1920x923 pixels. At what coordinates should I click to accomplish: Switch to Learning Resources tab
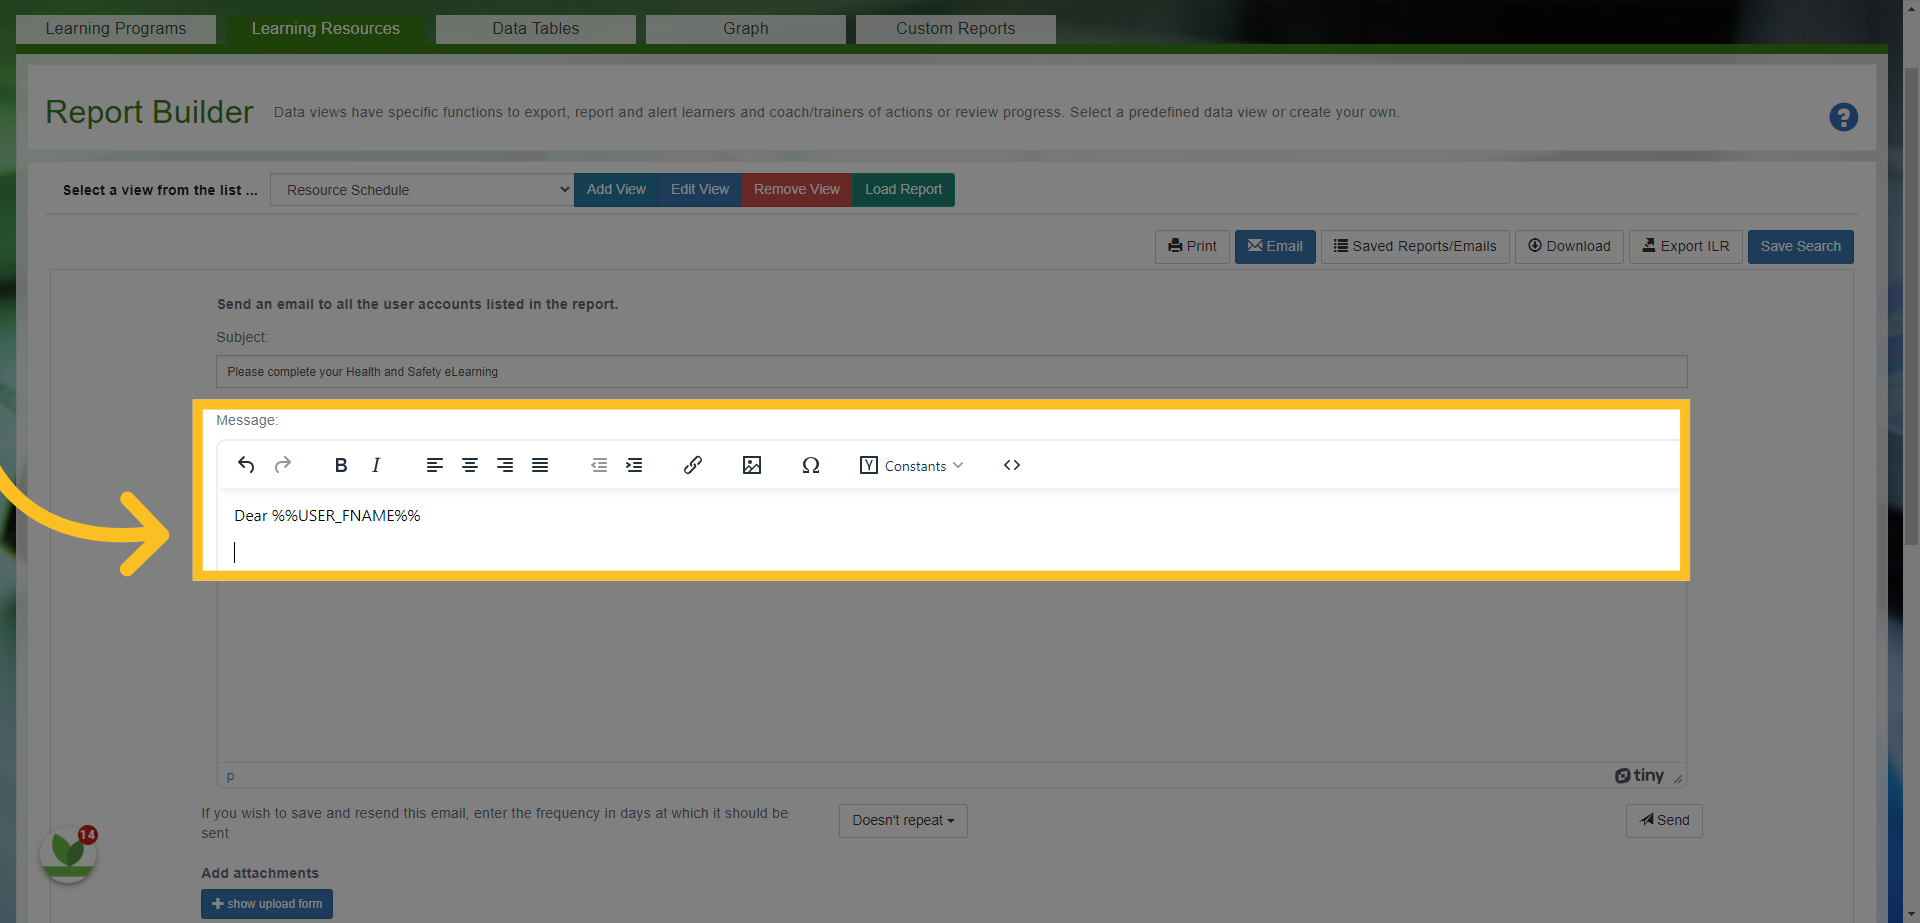coord(326,29)
